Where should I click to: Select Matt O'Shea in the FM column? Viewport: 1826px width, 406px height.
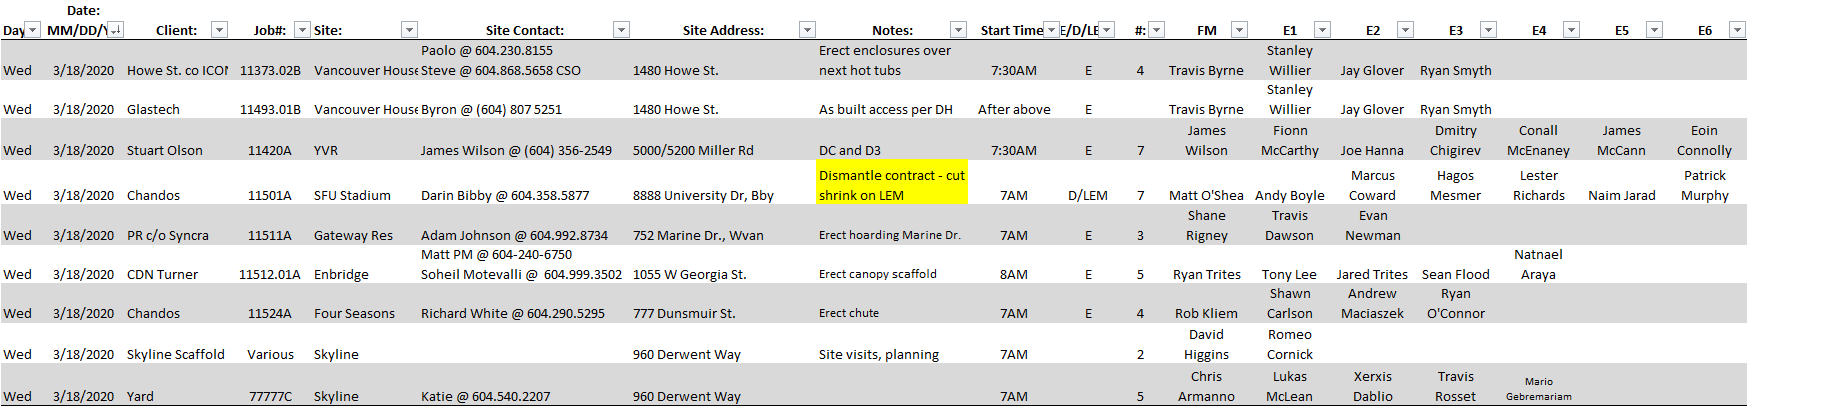[x=1206, y=196]
